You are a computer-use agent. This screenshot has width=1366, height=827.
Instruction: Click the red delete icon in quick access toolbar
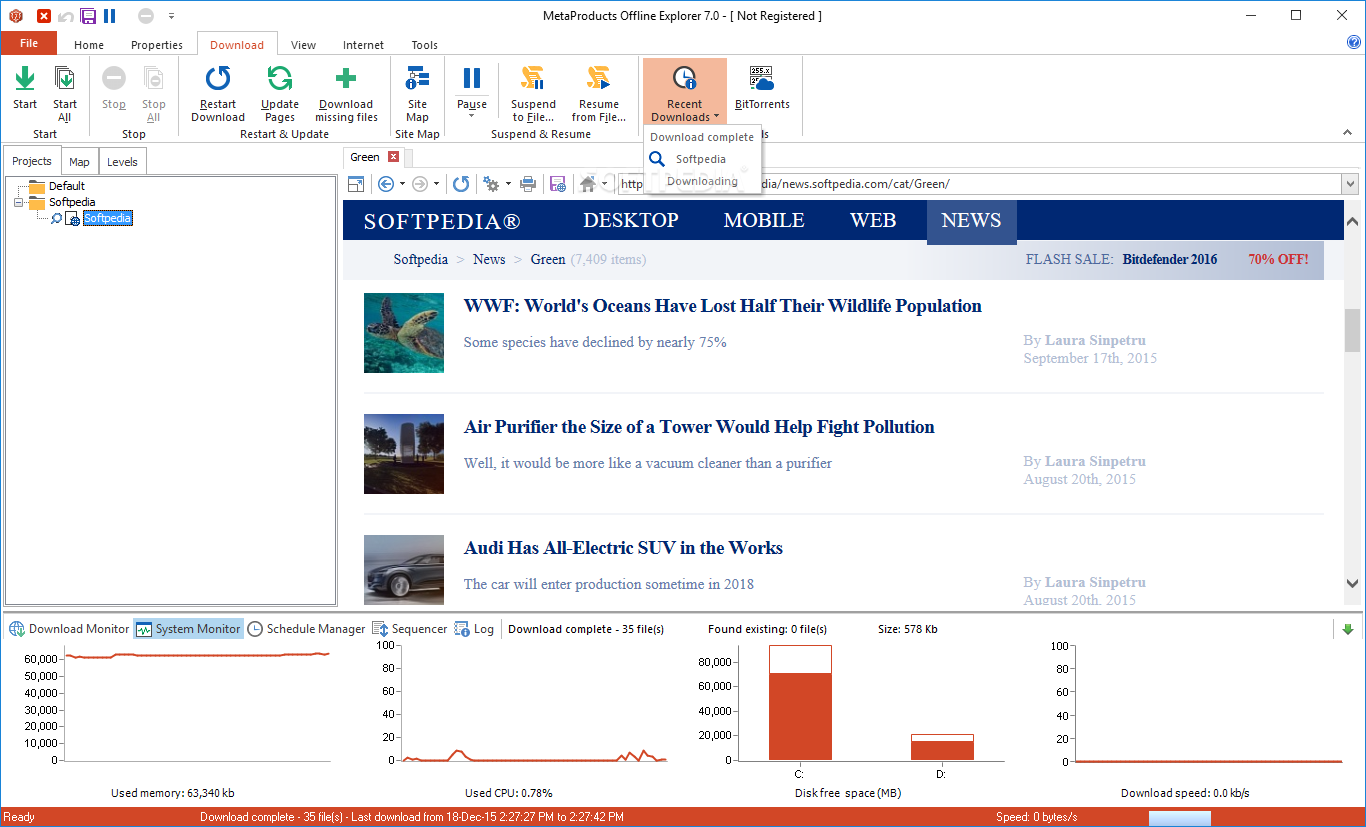click(x=44, y=16)
